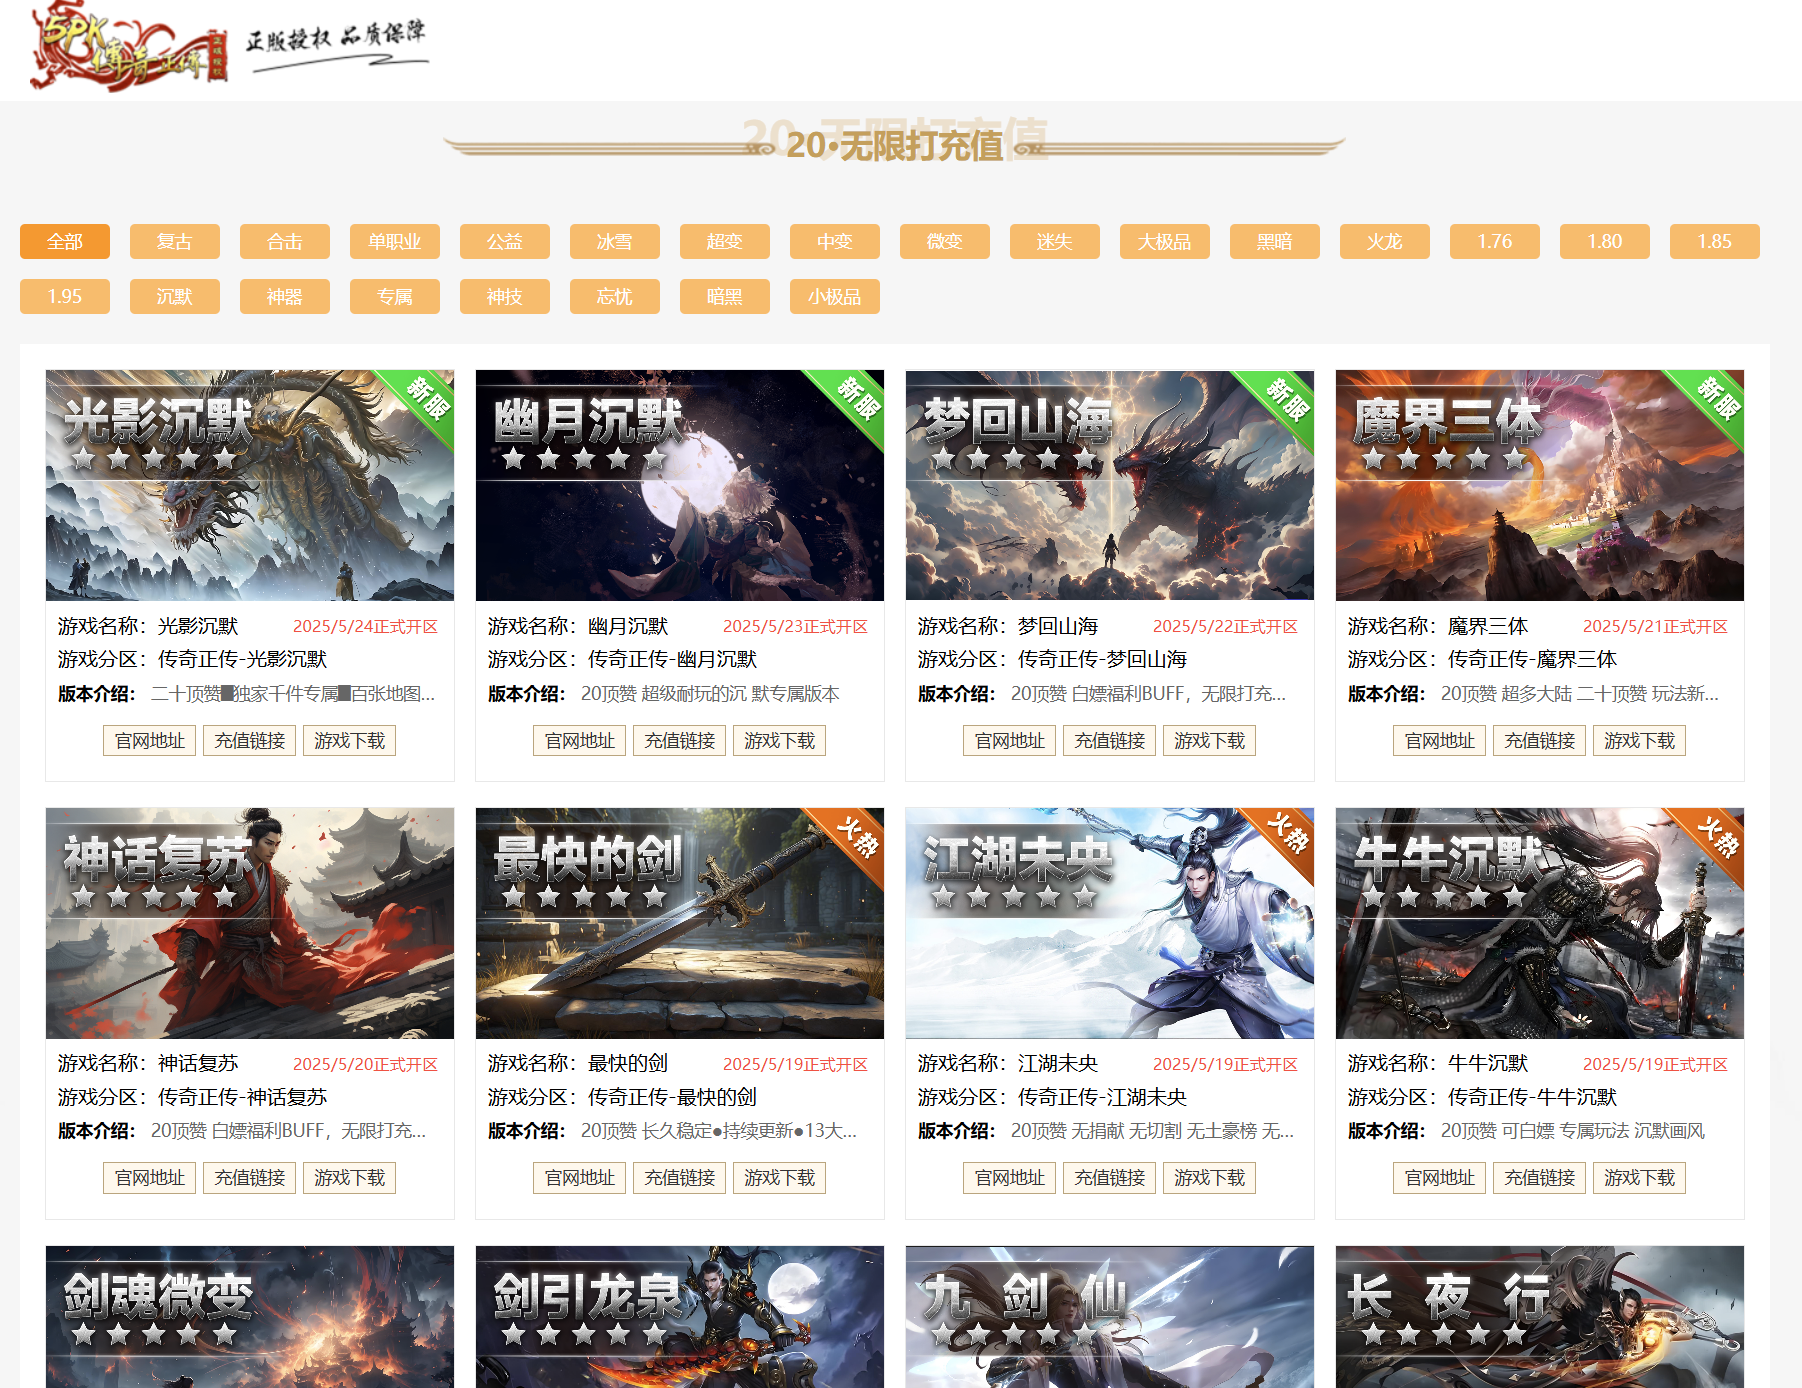Choose the 1.80 version filter
This screenshot has height=1388, width=1802.
[x=1605, y=242]
